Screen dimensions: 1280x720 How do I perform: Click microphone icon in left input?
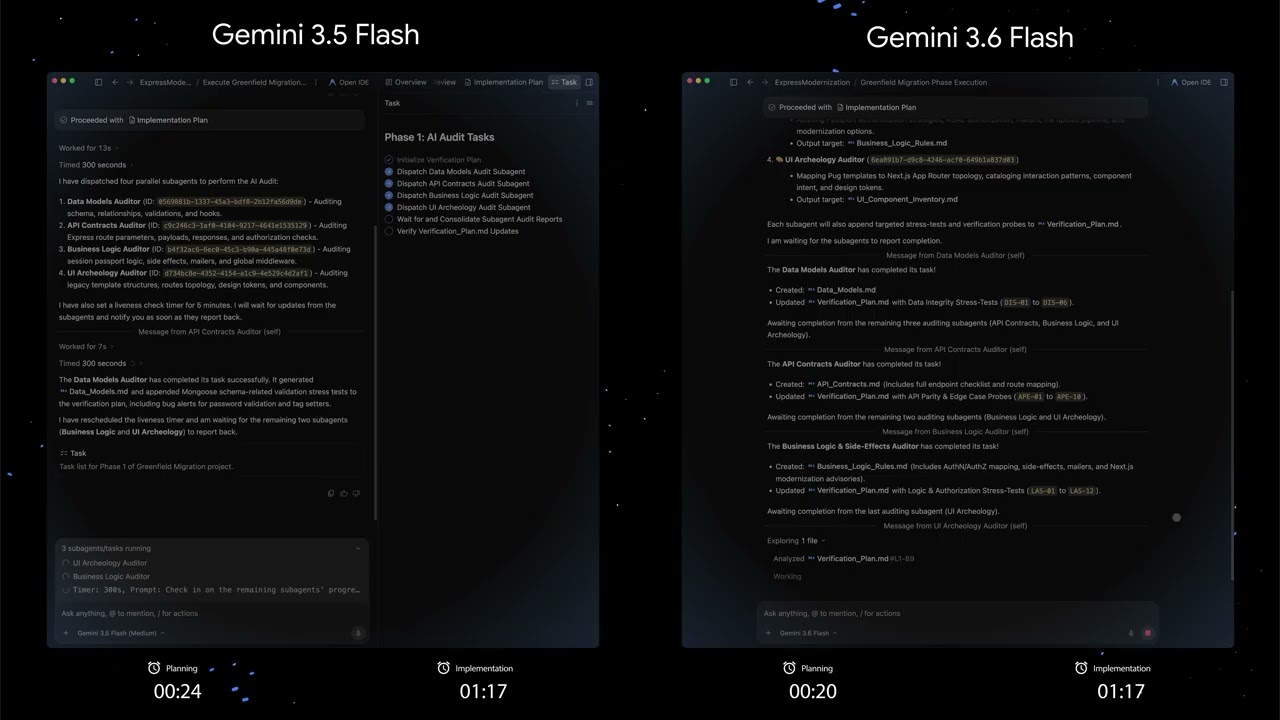(x=357, y=633)
